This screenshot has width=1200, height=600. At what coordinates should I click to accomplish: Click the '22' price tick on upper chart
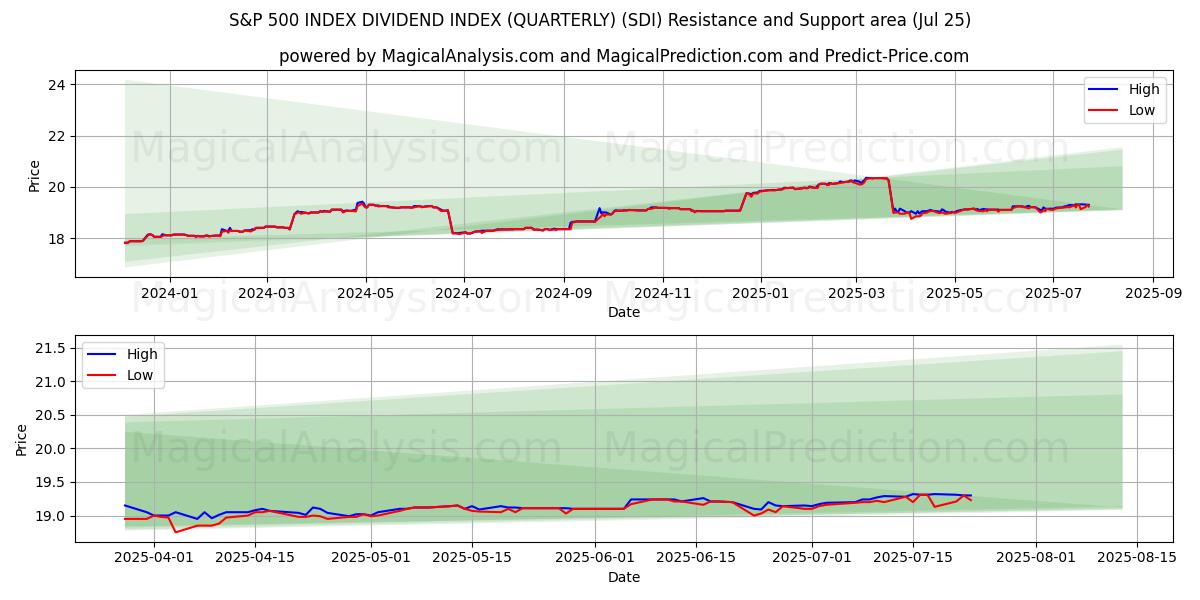[x=58, y=136]
